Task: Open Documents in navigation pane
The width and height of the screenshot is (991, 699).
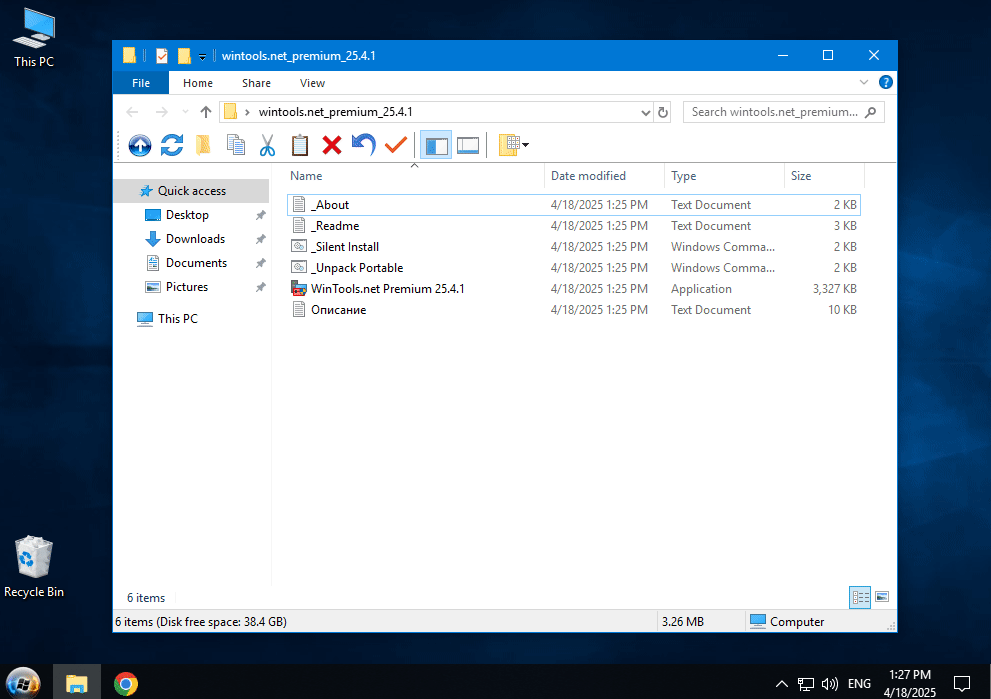Action: (196, 263)
